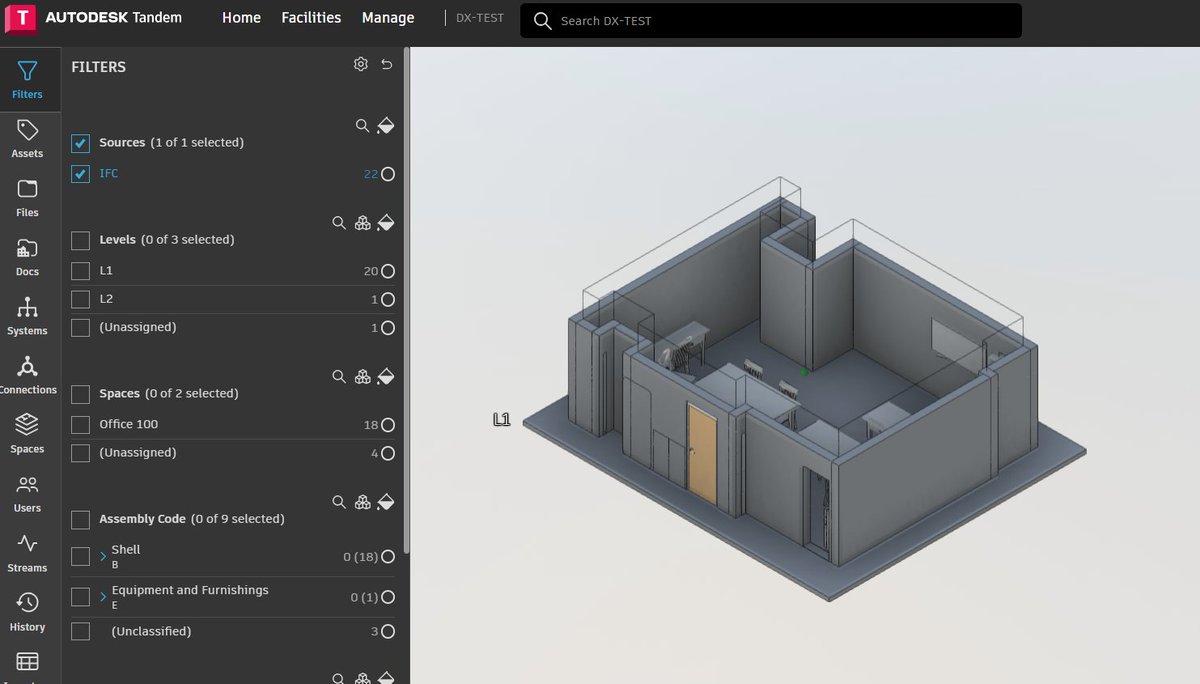Open the Streams sidebar icon

click(27, 553)
